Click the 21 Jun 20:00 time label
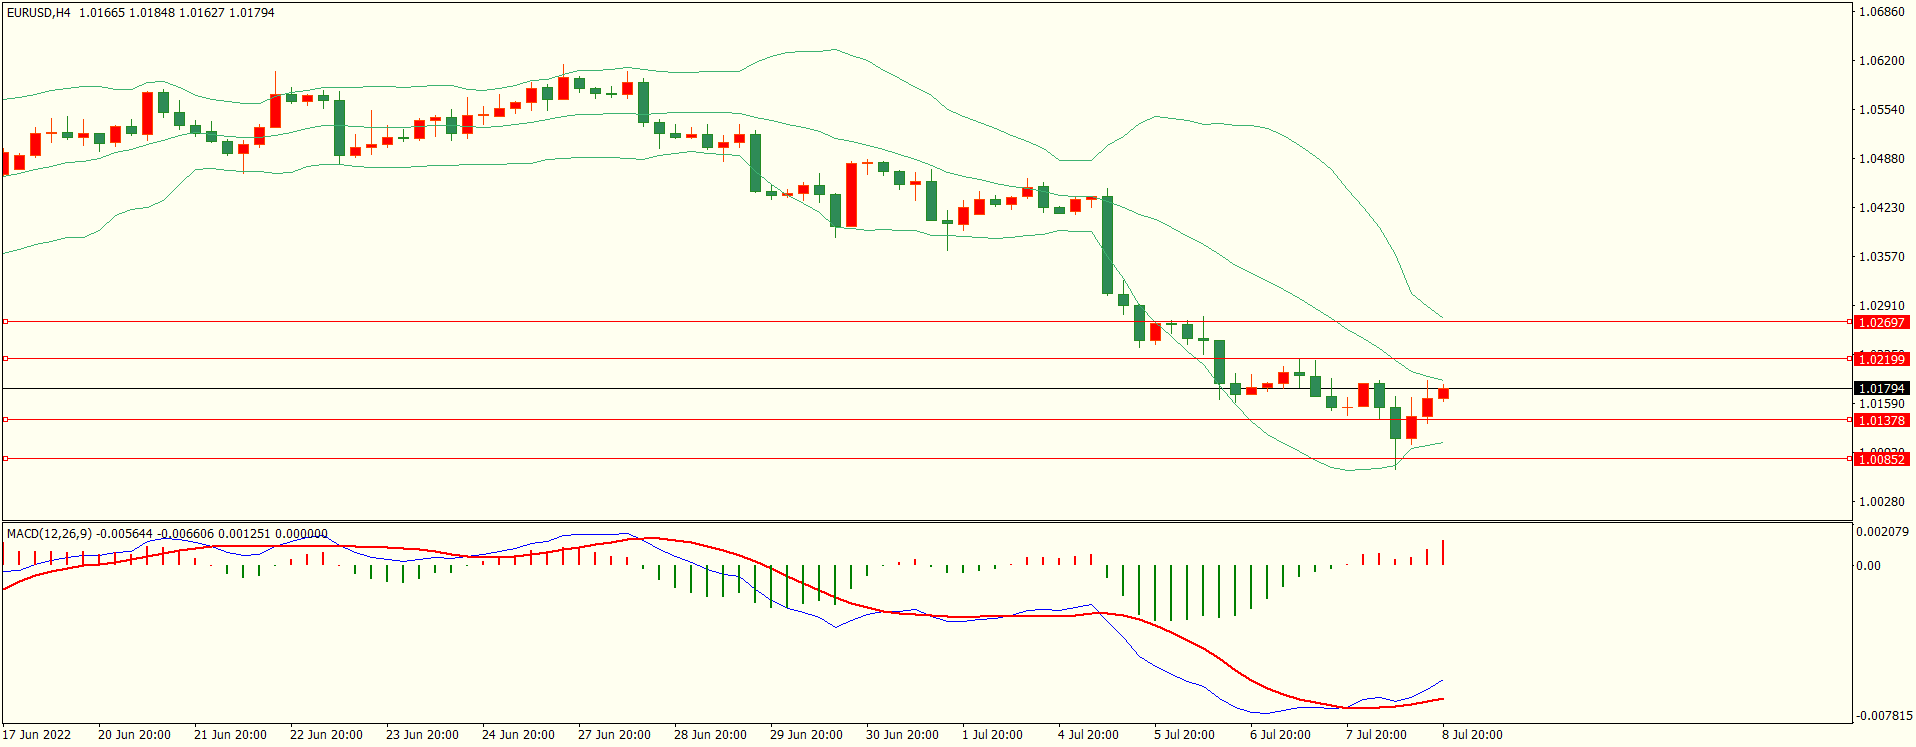The height and width of the screenshot is (747, 1916). 230,735
